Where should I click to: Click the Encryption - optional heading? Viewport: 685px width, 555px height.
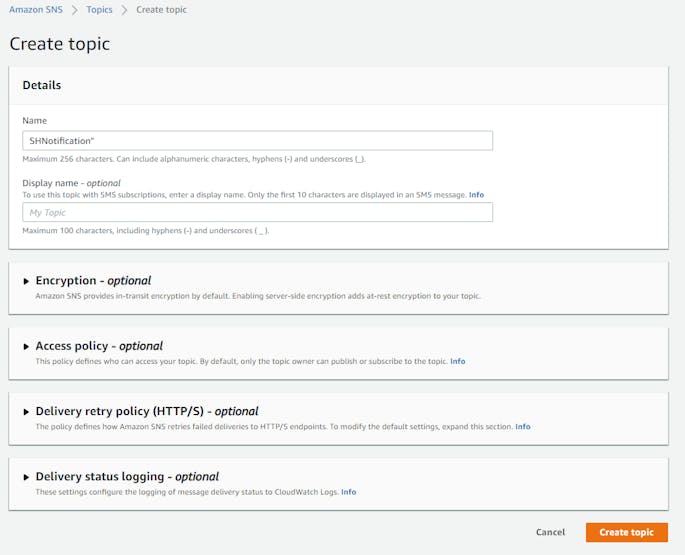(93, 281)
